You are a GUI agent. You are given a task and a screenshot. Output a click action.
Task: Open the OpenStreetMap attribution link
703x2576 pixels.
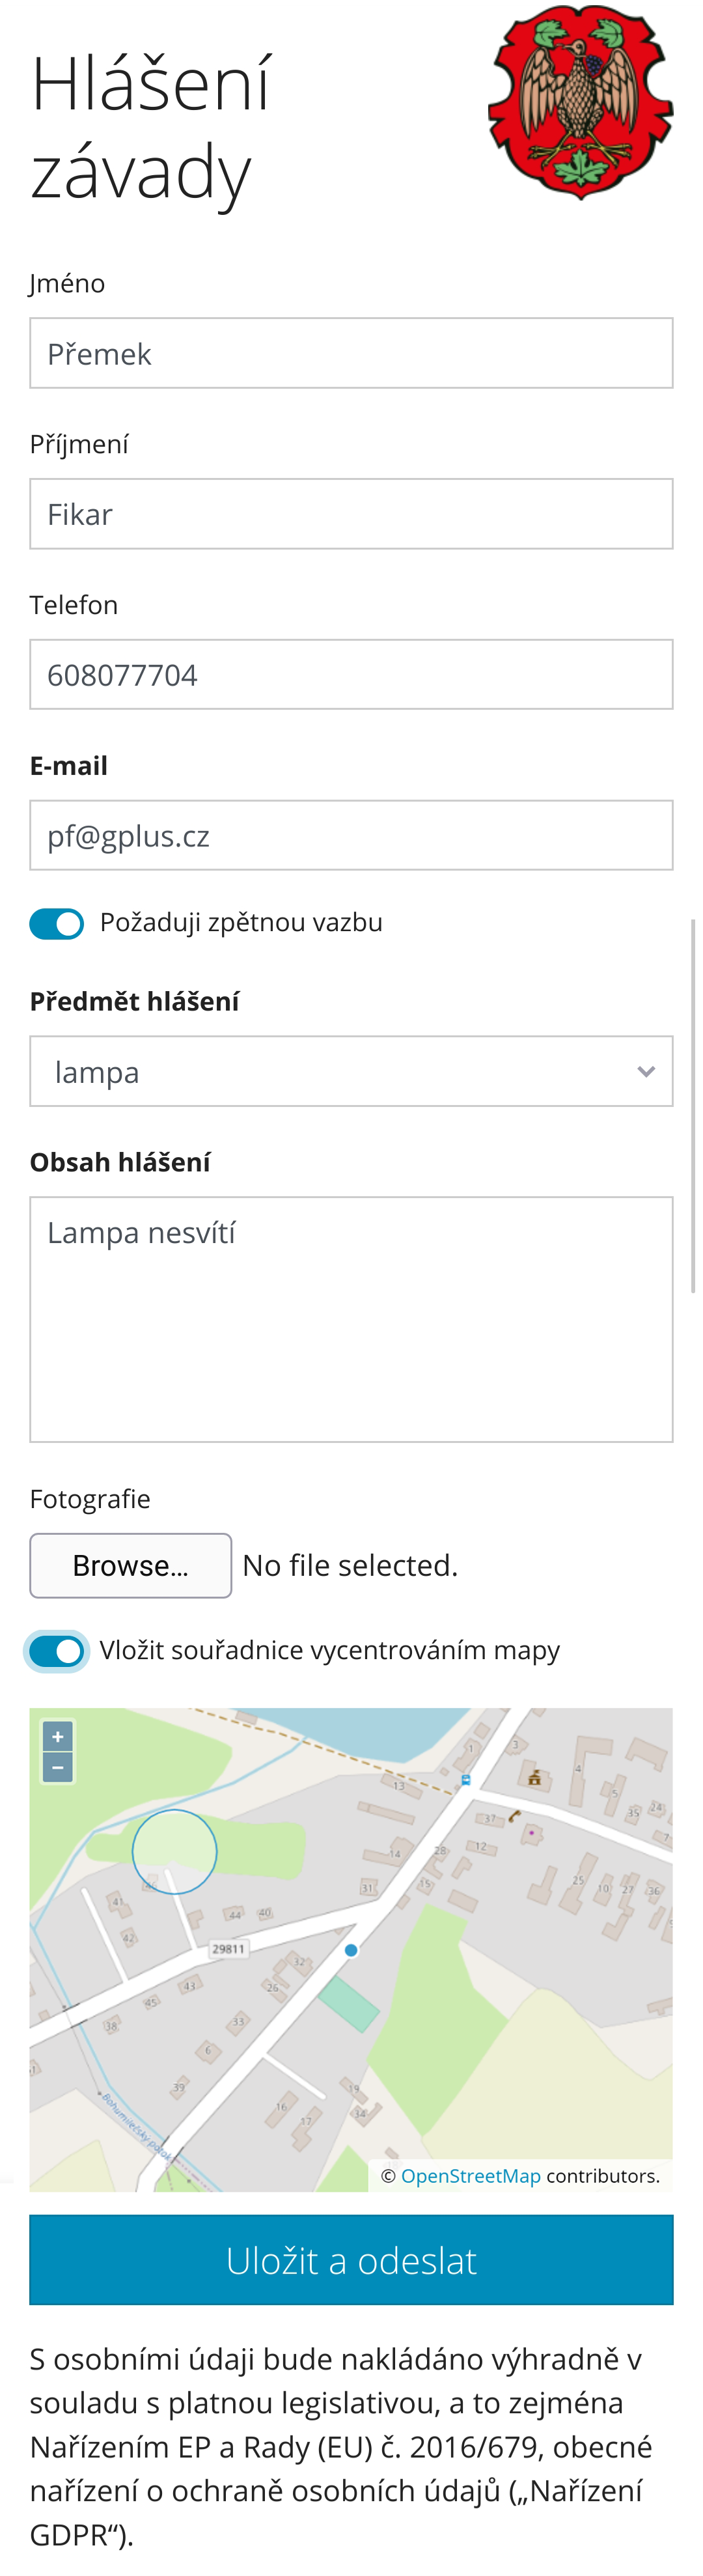470,2176
